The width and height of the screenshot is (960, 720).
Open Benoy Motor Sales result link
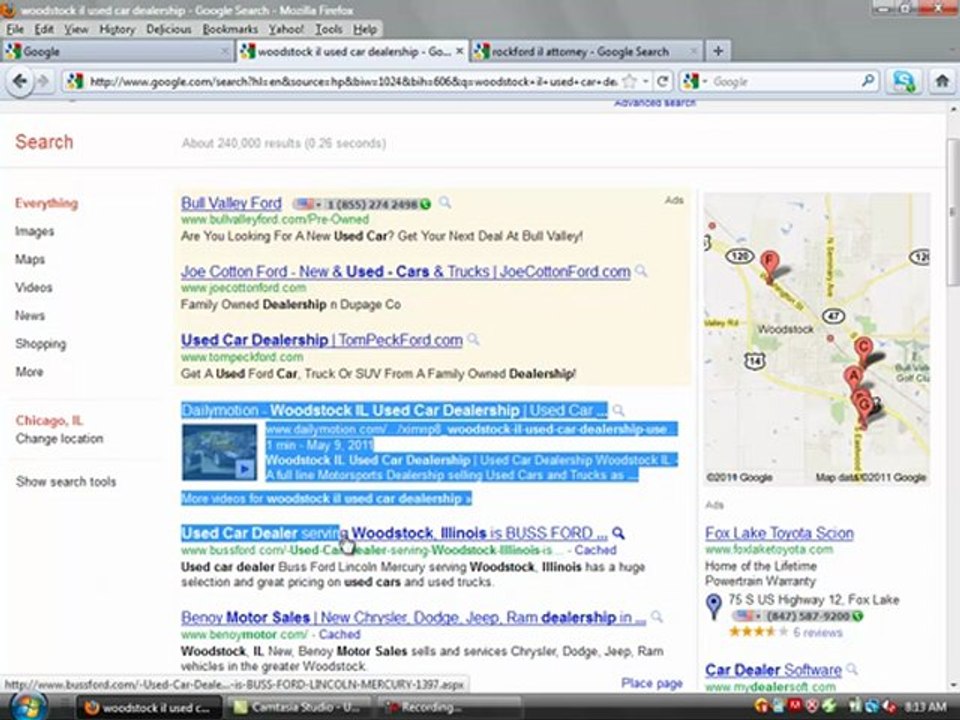413,617
